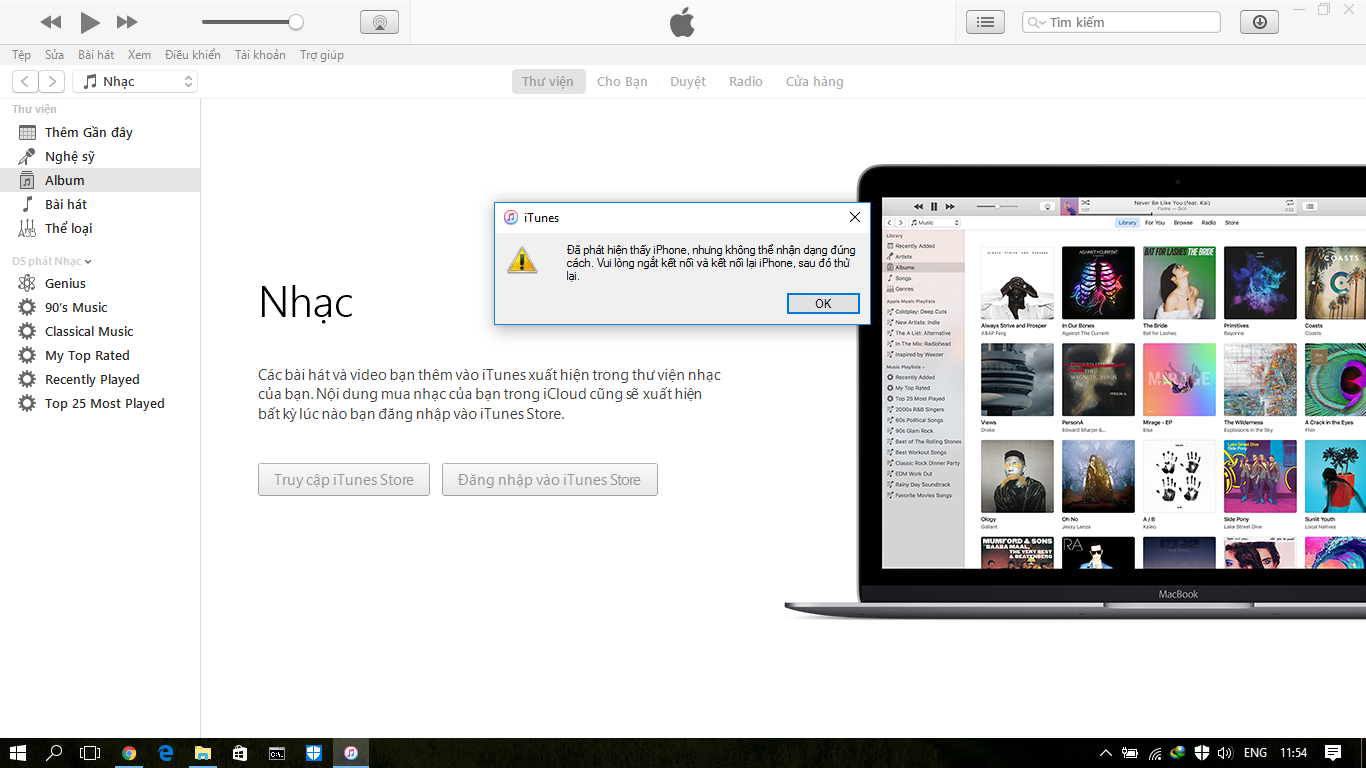1366x768 pixels.
Task: Open the Downloads arrow icon
Action: point(1259,22)
